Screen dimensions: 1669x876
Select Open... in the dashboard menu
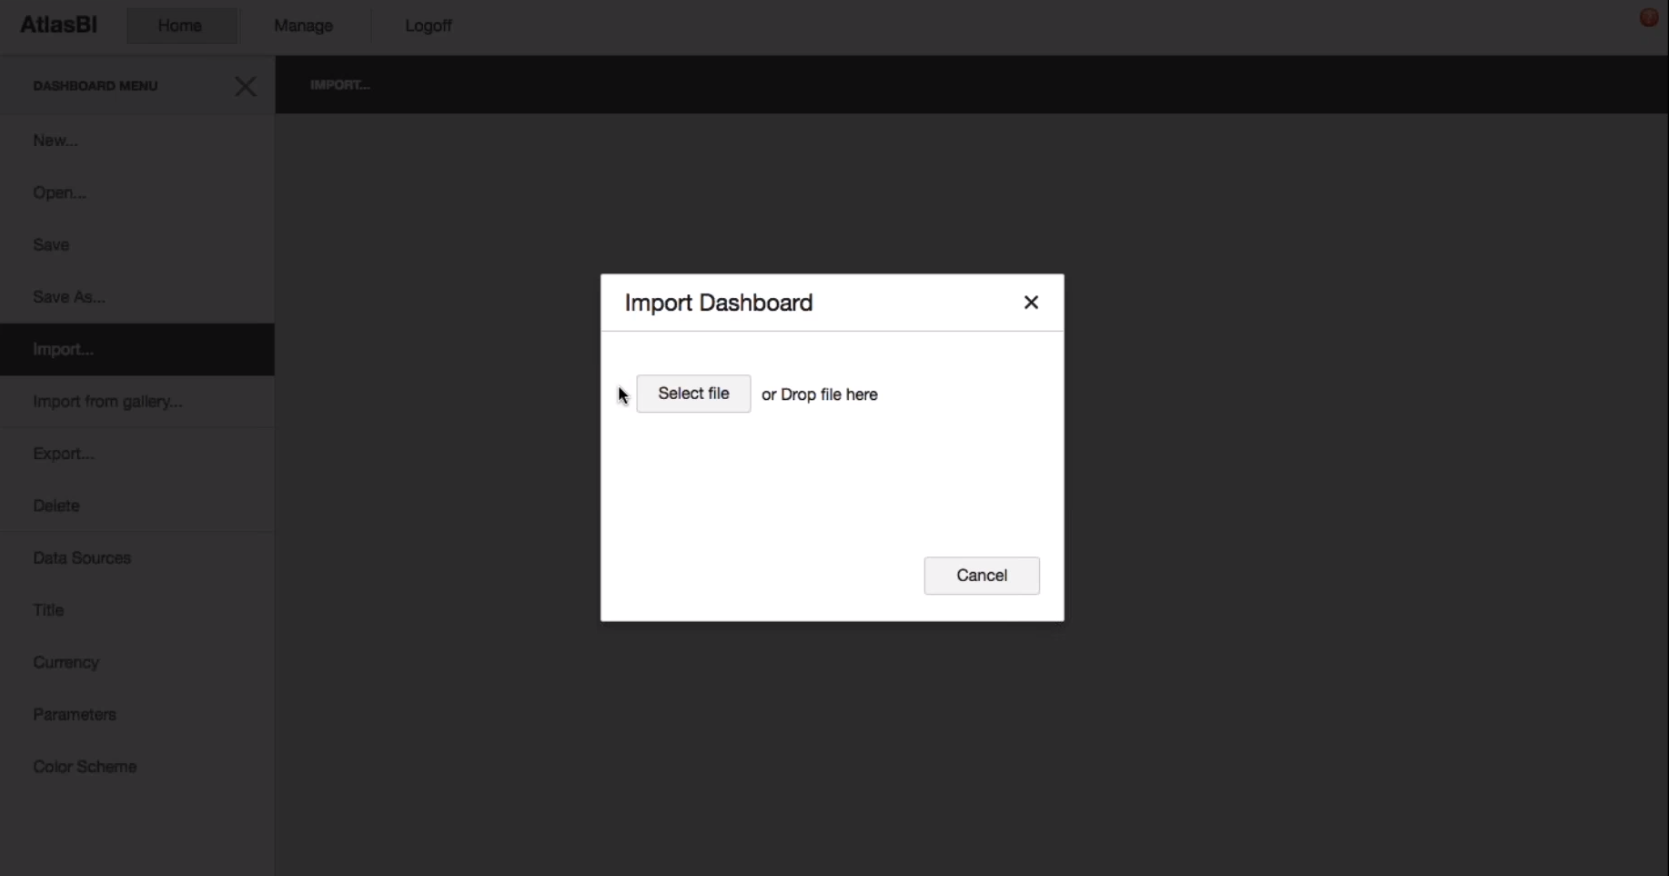(x=60, y=193)
